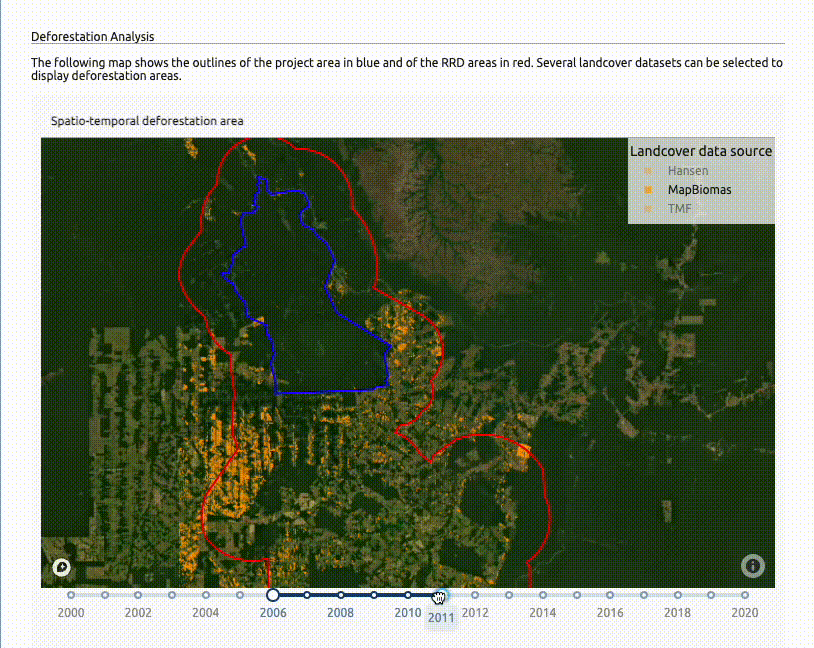Select year 2008 on the timeline
This screenshot has width=814, height=648.
pyautogui.click(x=340, y=595)
